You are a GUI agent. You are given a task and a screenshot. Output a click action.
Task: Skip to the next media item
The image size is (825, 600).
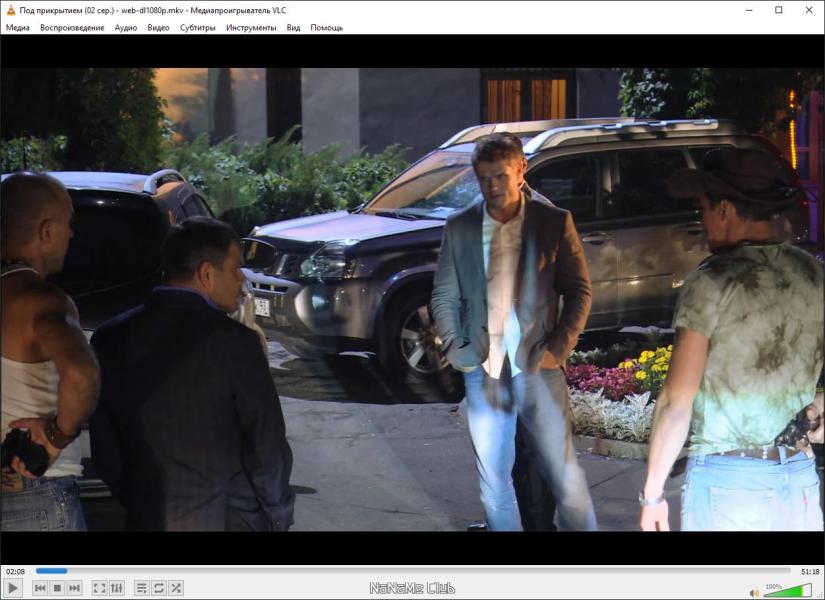pyautogui.click(x=75, y=588)
